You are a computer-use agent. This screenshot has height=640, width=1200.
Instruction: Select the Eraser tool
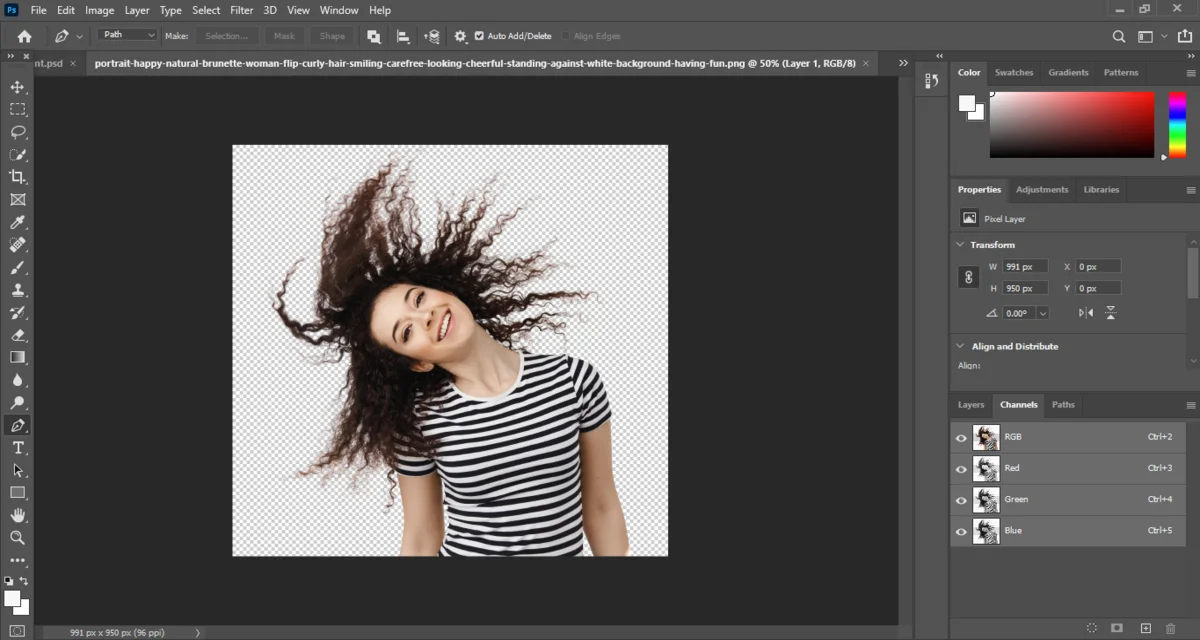pyautogui.click(x=17, y=336)
